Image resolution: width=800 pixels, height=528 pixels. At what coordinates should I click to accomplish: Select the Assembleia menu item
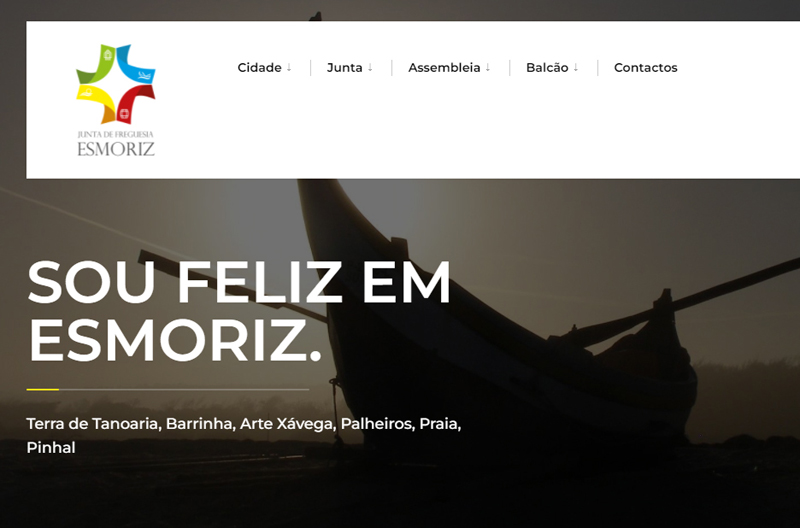pos(444,67)
